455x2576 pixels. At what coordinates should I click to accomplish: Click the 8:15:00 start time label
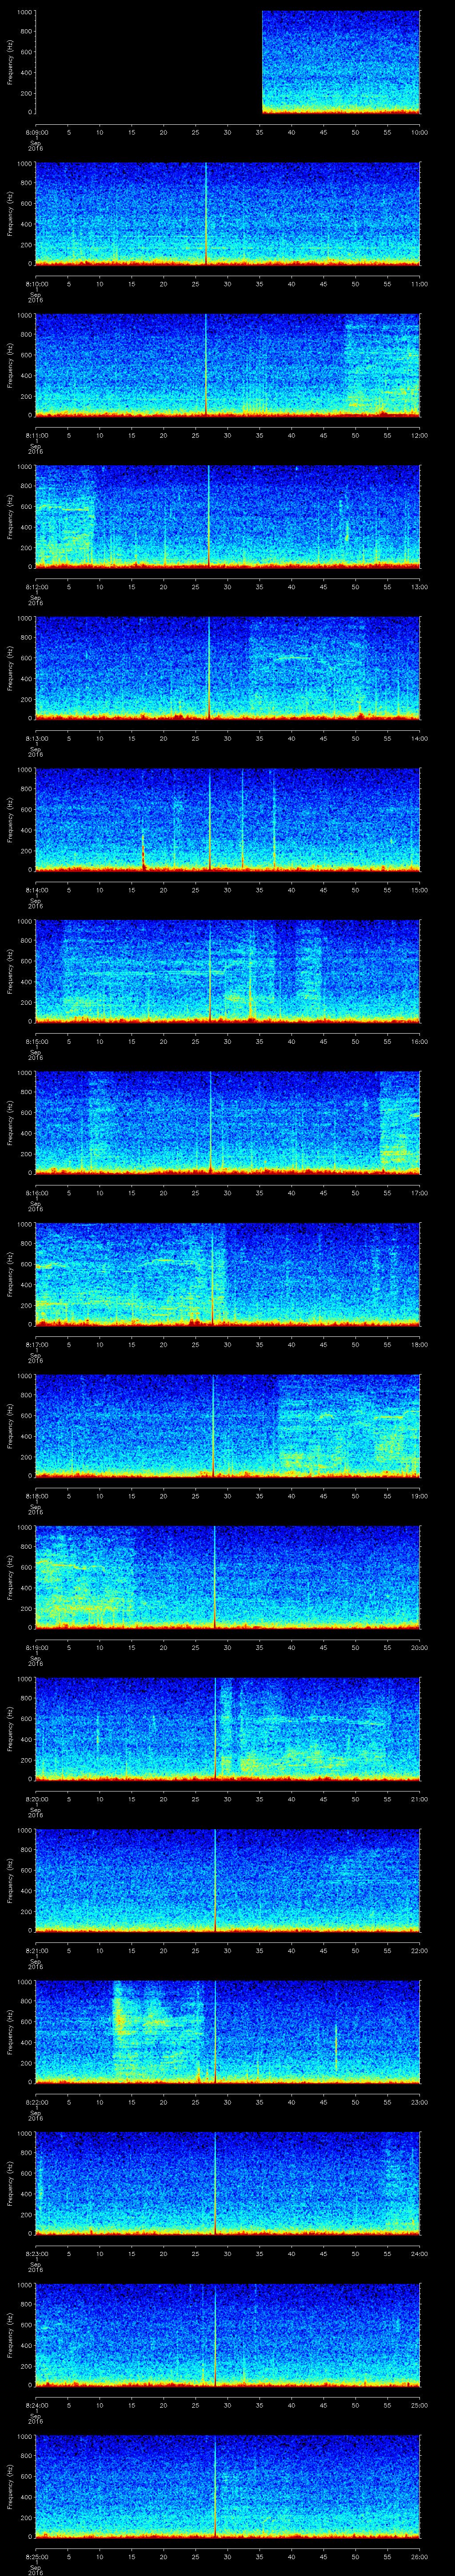coord(36,1041)
